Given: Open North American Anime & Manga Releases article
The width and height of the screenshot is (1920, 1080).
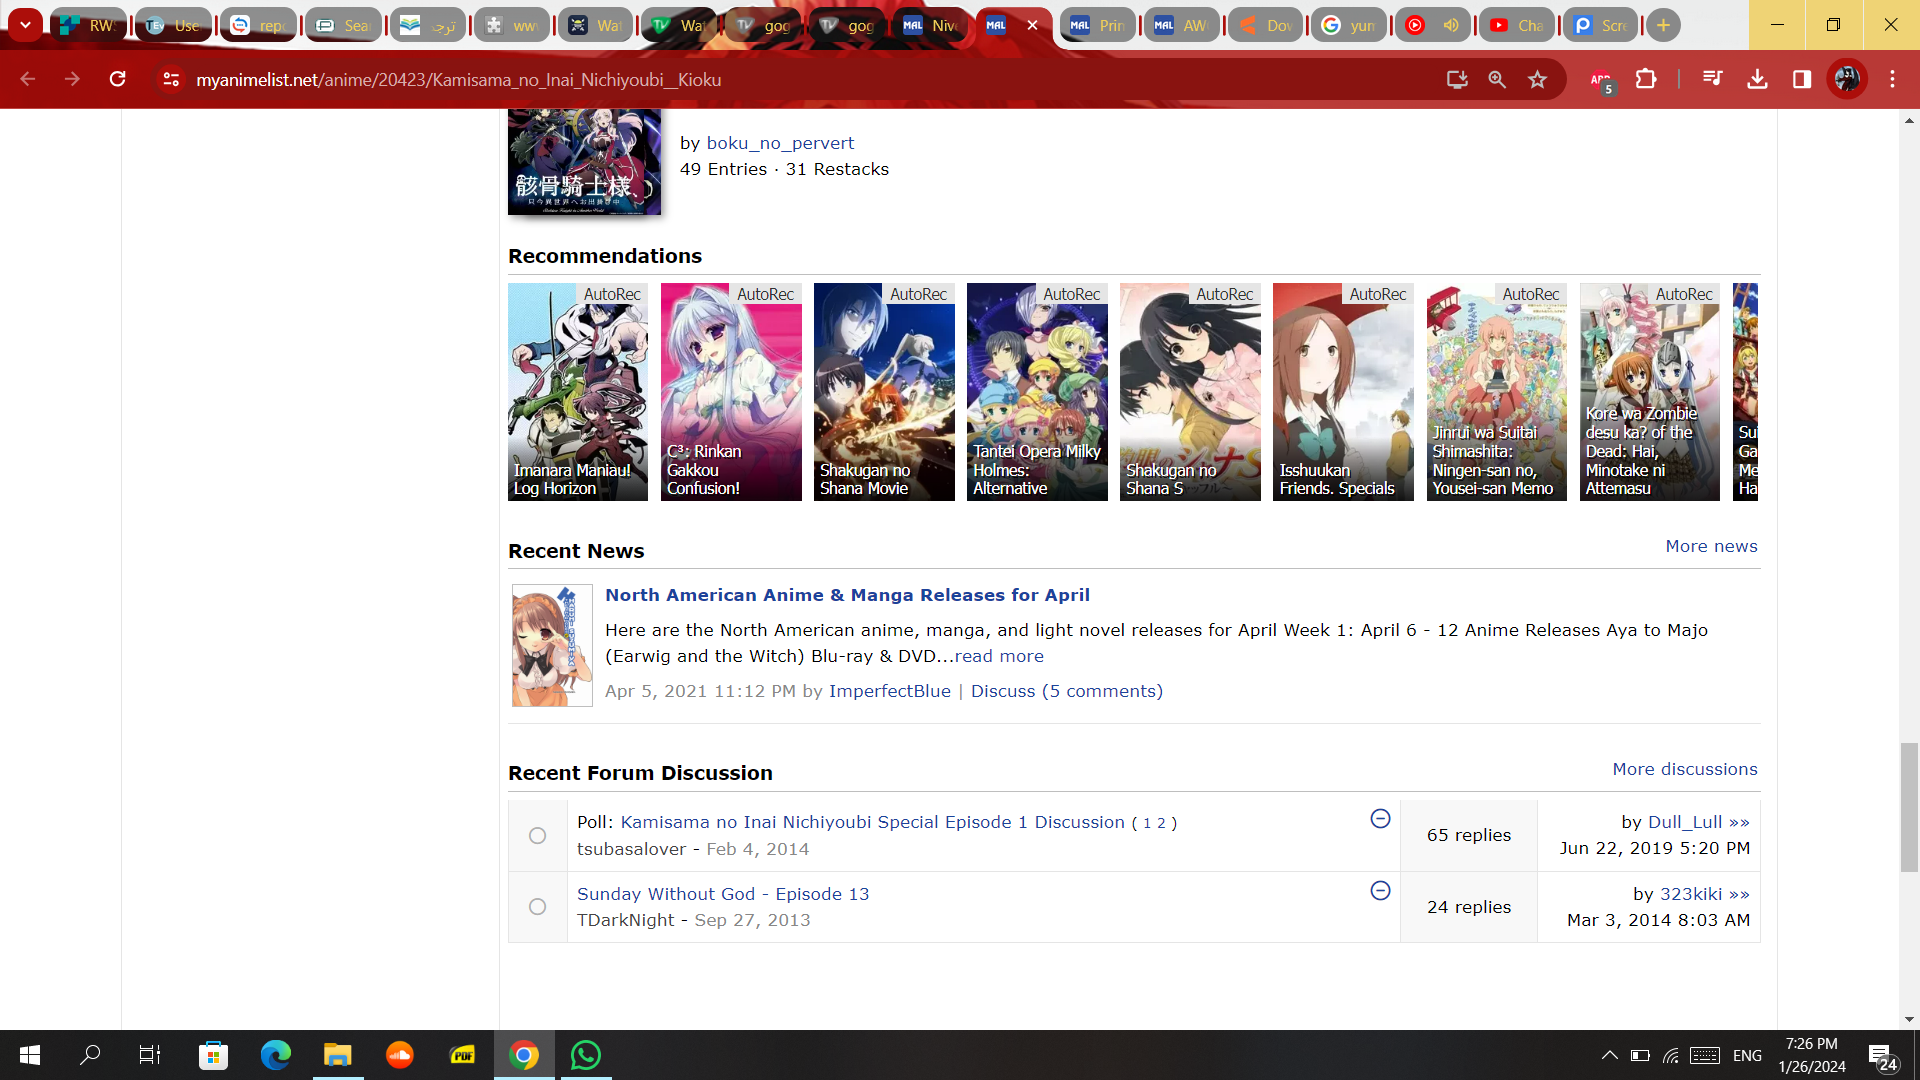Looking at the screenshot, I should tap(847, 595).
